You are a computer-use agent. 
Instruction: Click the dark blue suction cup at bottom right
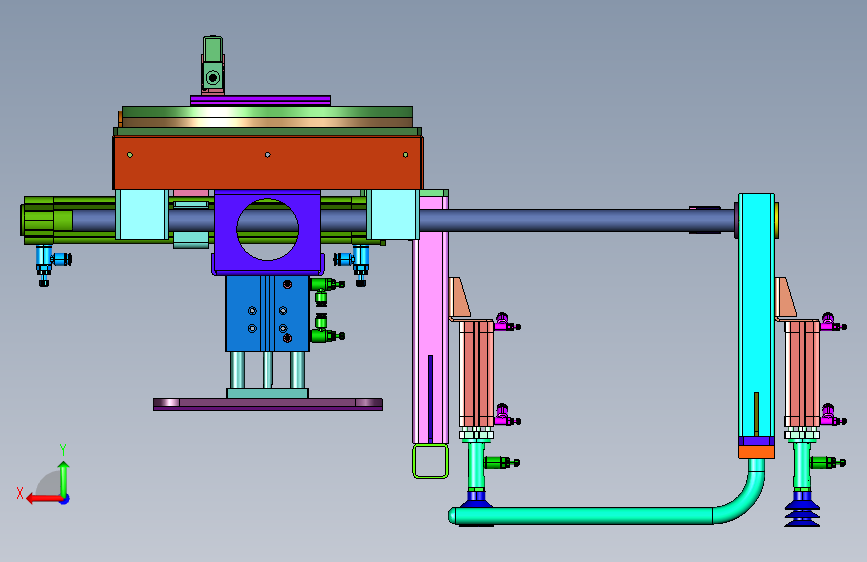tap(802, 509)
